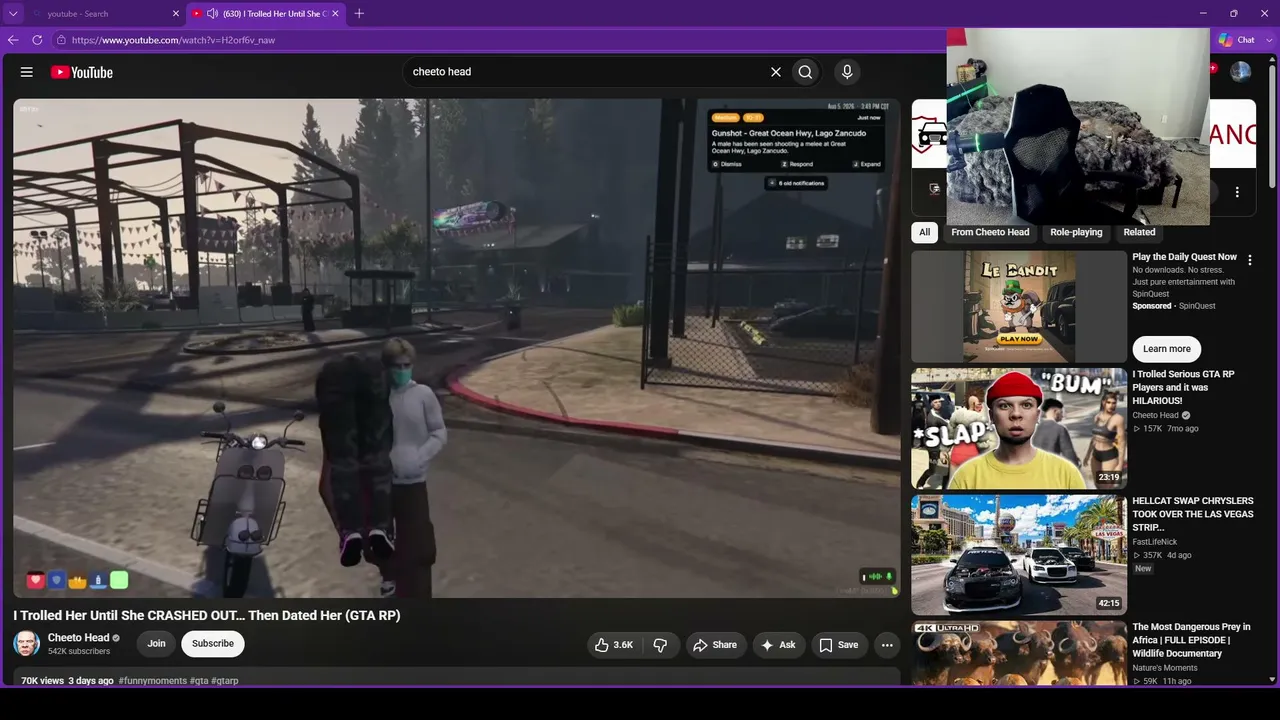Subscribe to Cheeto Head

coord(213,644)
